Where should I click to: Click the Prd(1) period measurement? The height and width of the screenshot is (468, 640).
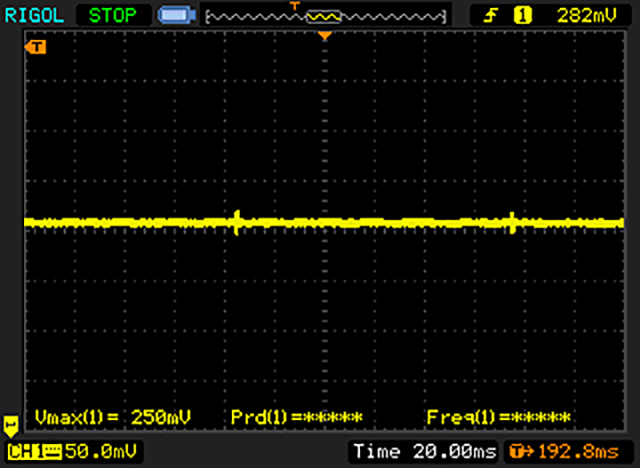point(297,417)
